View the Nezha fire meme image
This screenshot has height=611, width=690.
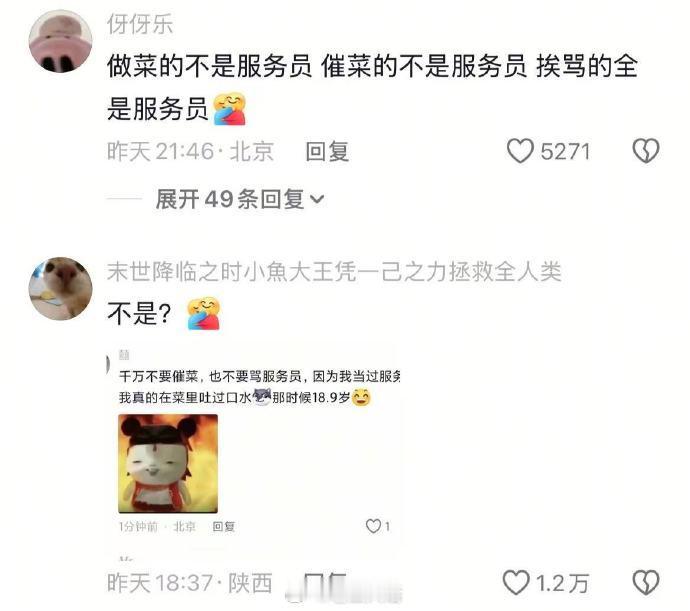coord(168,464)
